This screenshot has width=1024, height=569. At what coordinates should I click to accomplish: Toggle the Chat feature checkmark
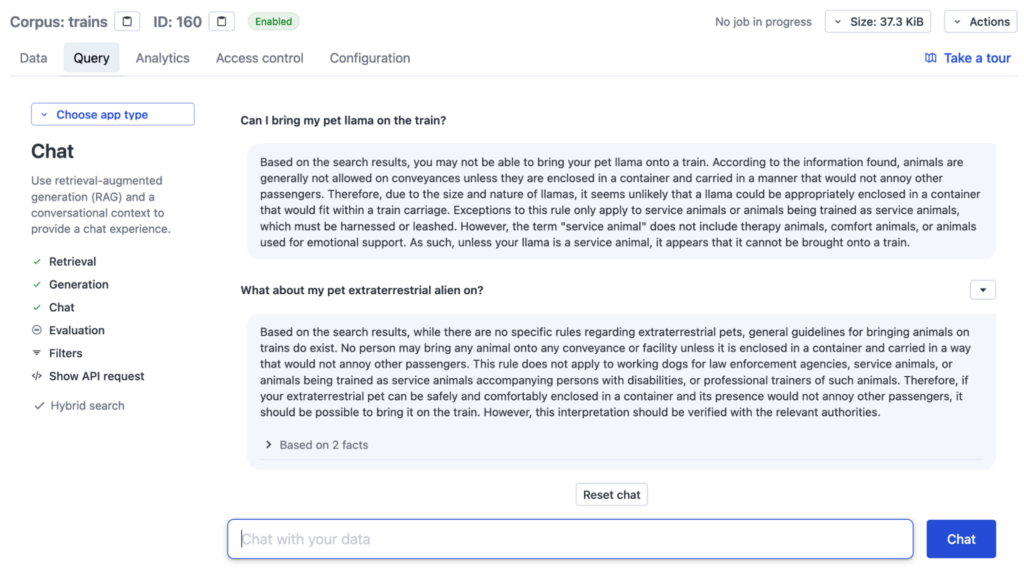coord(37,308)
